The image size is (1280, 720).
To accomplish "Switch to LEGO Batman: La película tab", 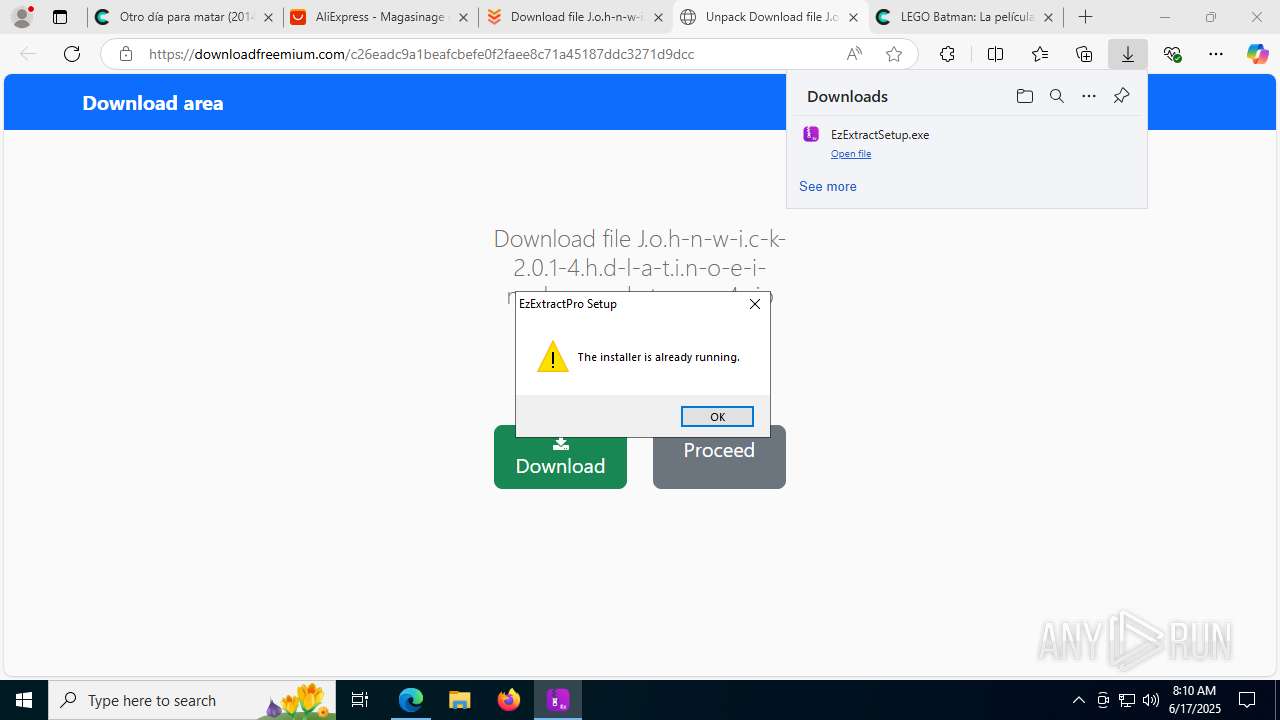I will pos(964,17).
